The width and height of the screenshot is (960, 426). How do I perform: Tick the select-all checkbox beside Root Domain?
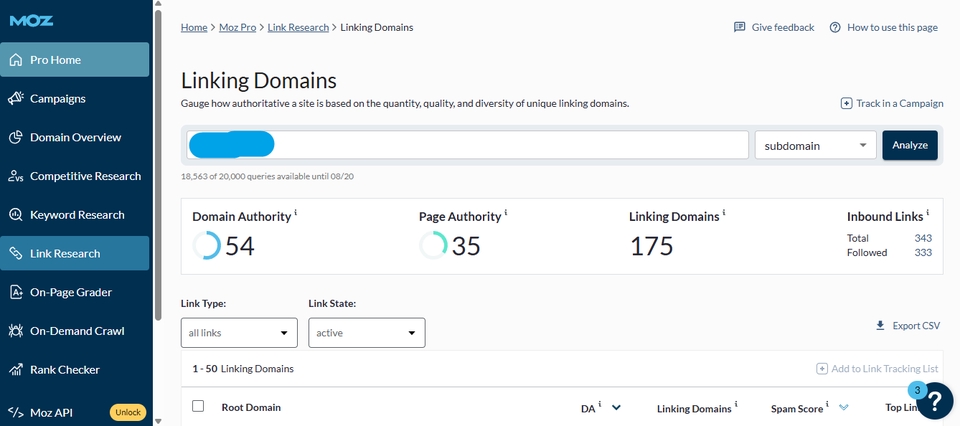[198, 406]
